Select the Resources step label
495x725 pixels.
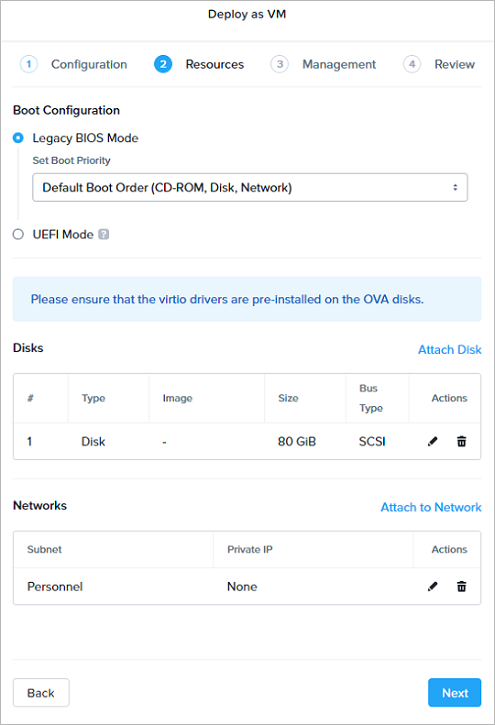pos(214,64)
